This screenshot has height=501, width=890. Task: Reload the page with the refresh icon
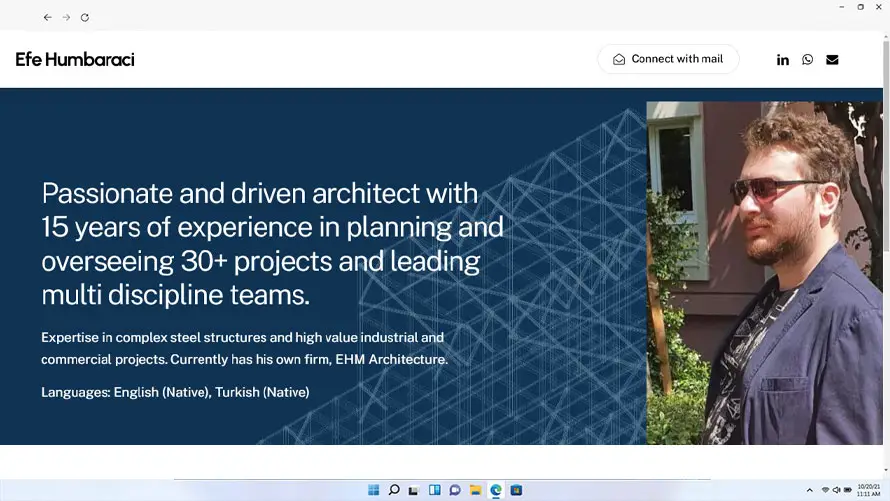click(x=85, y=18)
